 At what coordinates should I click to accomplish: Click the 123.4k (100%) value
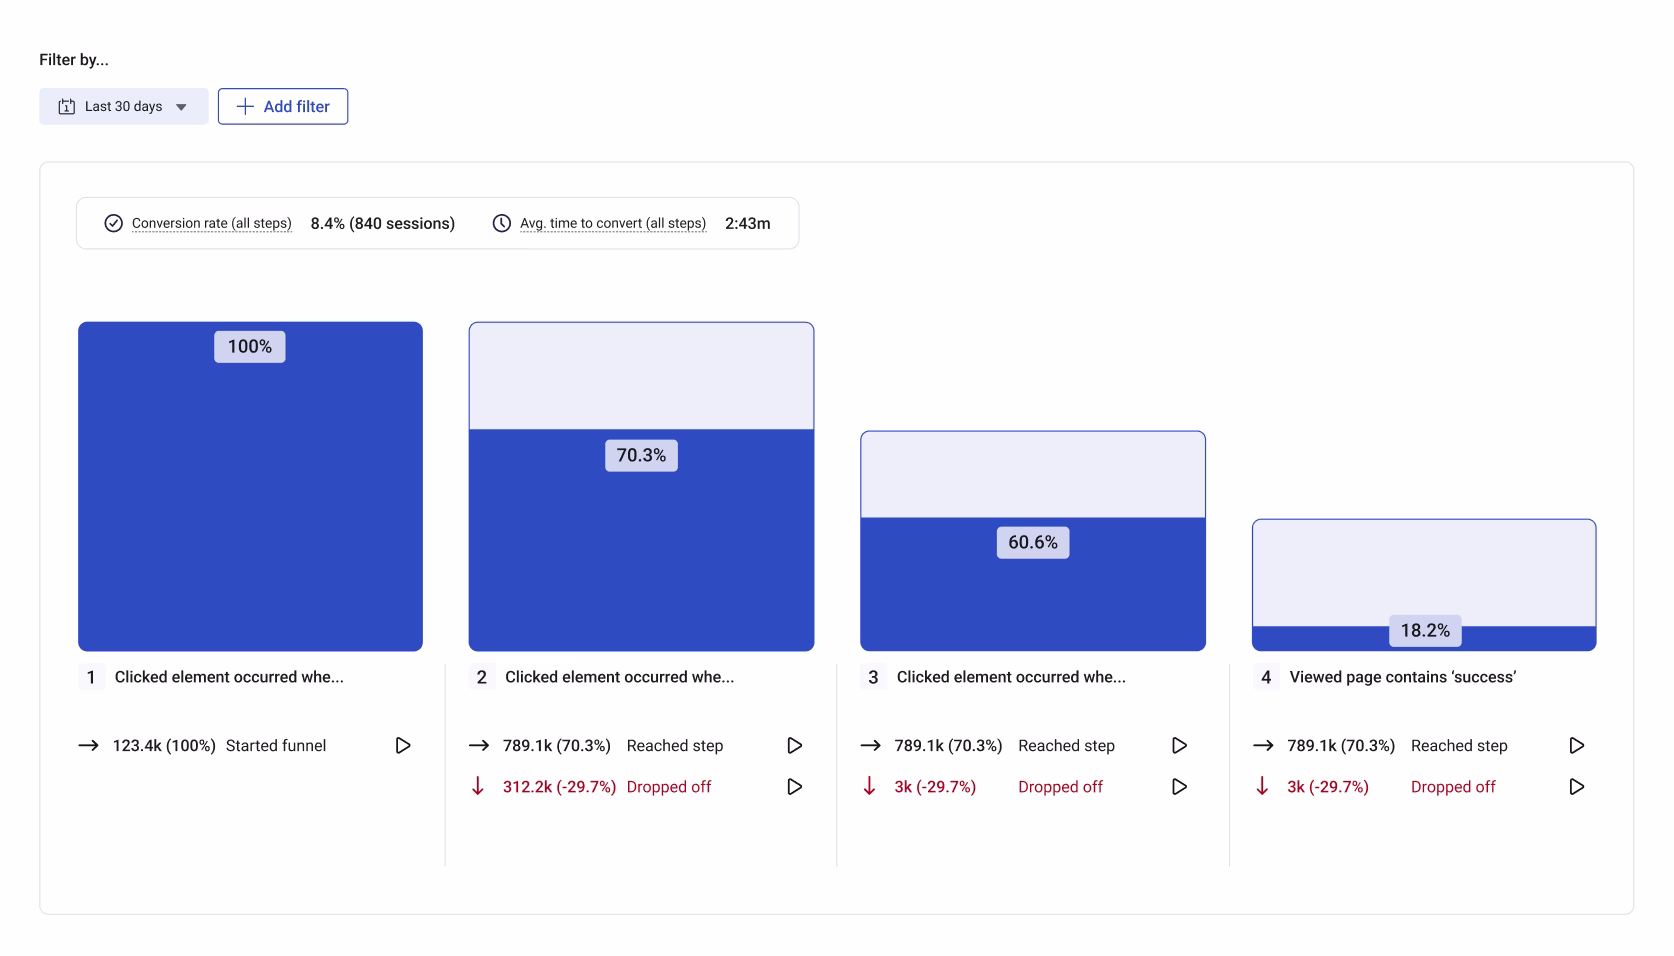tap(164, 745)
